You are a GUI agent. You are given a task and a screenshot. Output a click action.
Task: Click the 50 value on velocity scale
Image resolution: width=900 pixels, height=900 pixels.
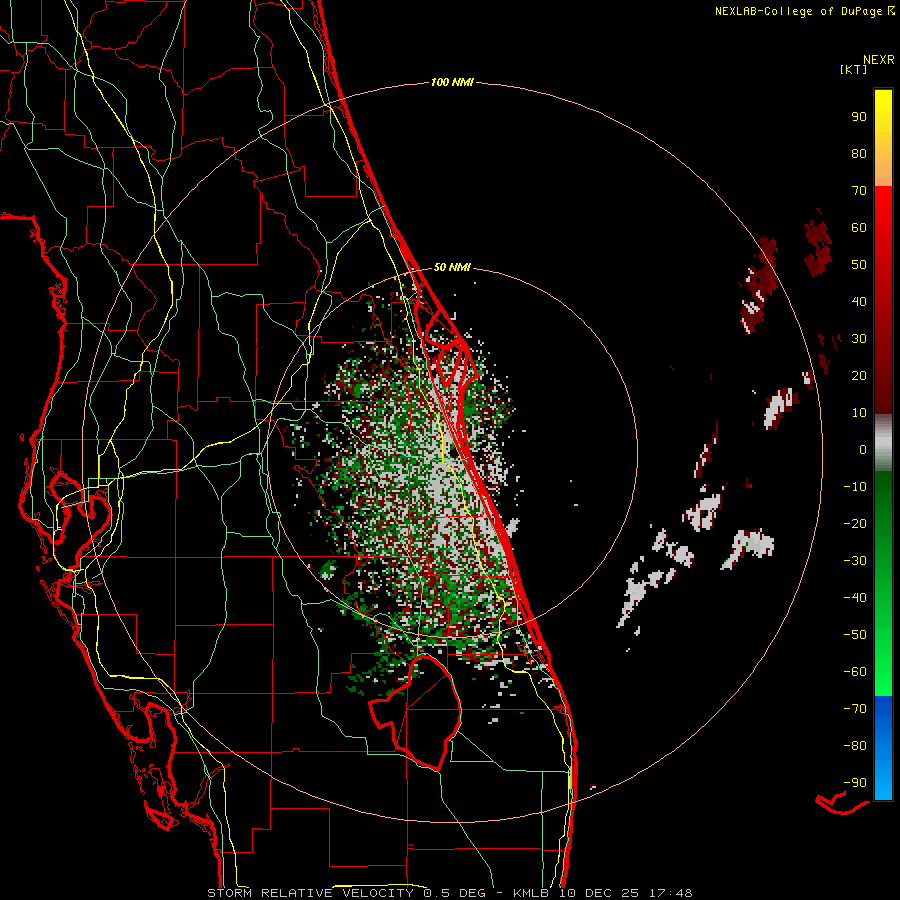[x=859, y=265]
